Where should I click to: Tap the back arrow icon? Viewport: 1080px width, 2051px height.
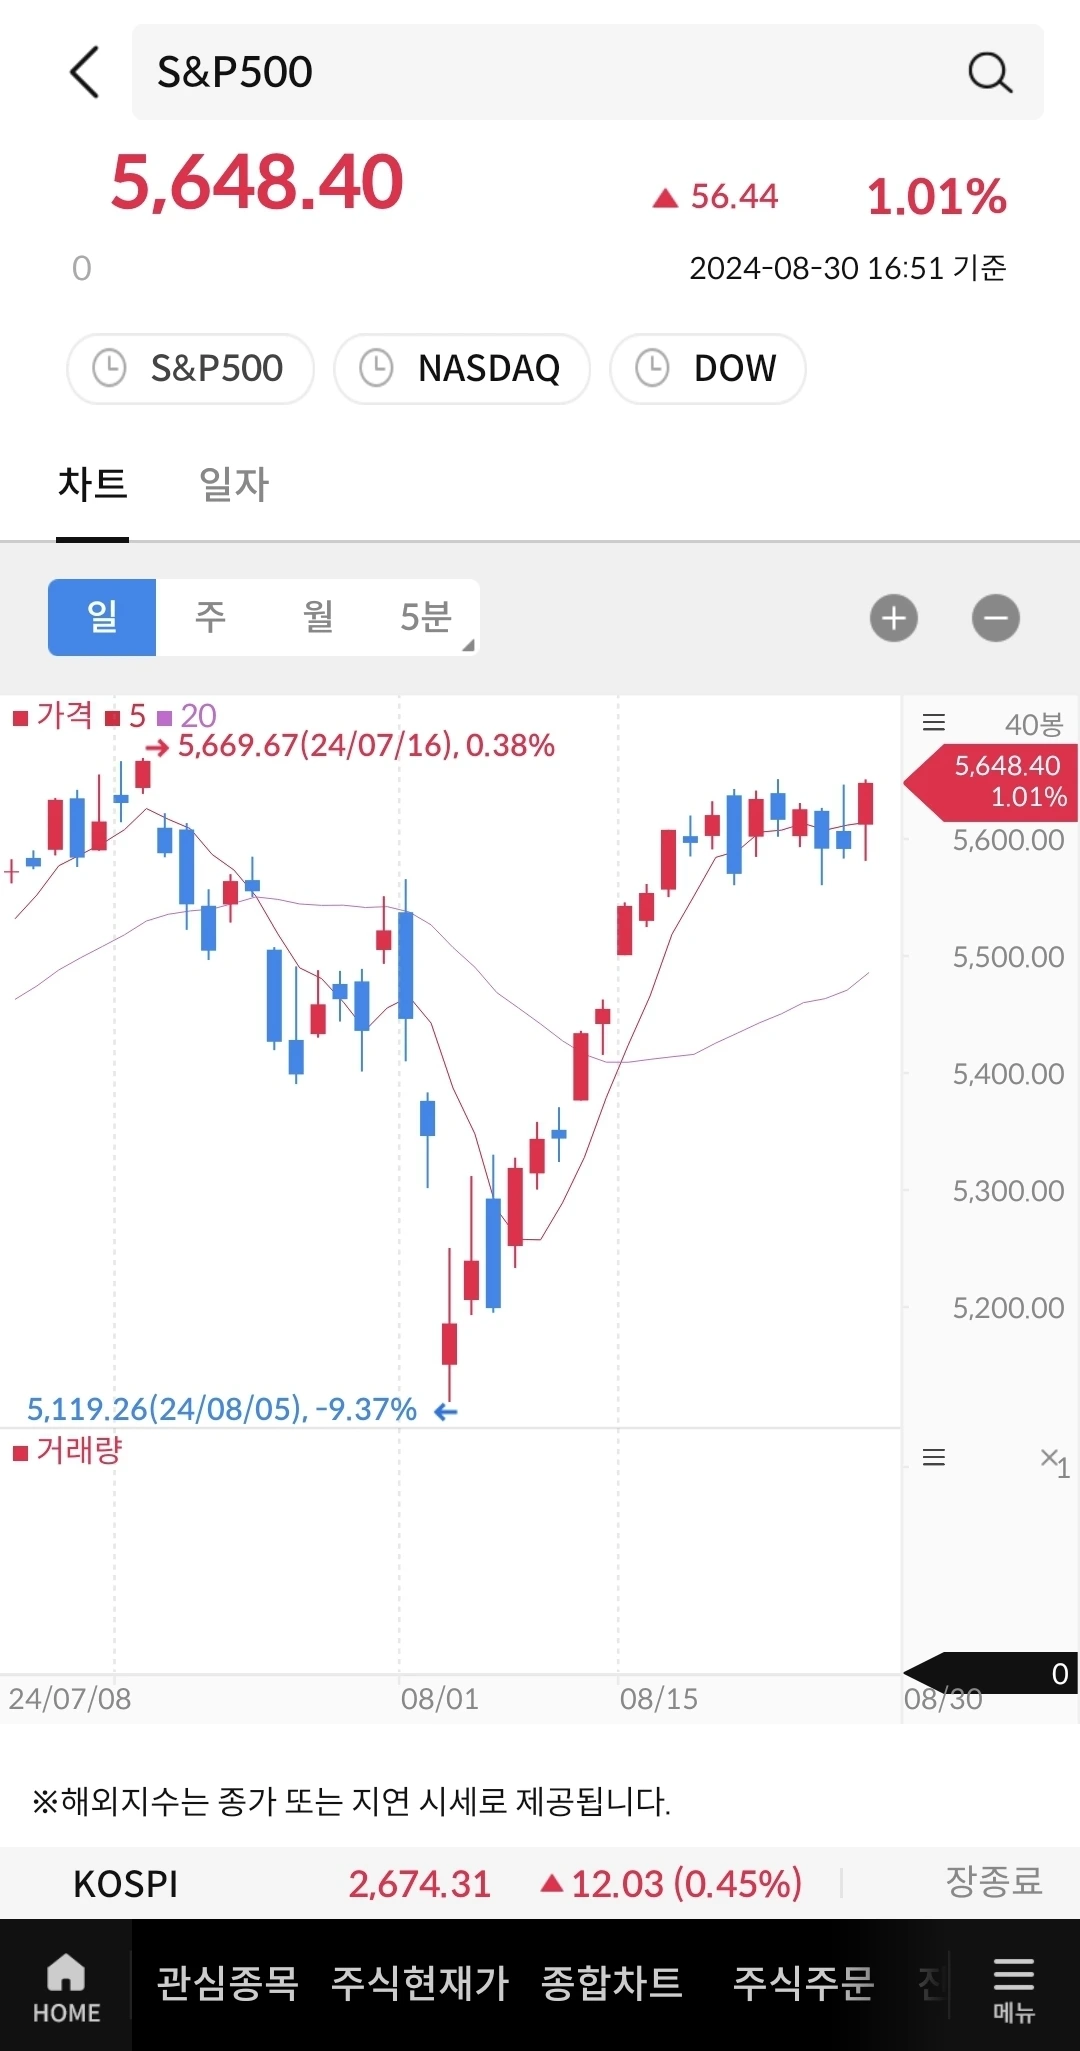85,72
